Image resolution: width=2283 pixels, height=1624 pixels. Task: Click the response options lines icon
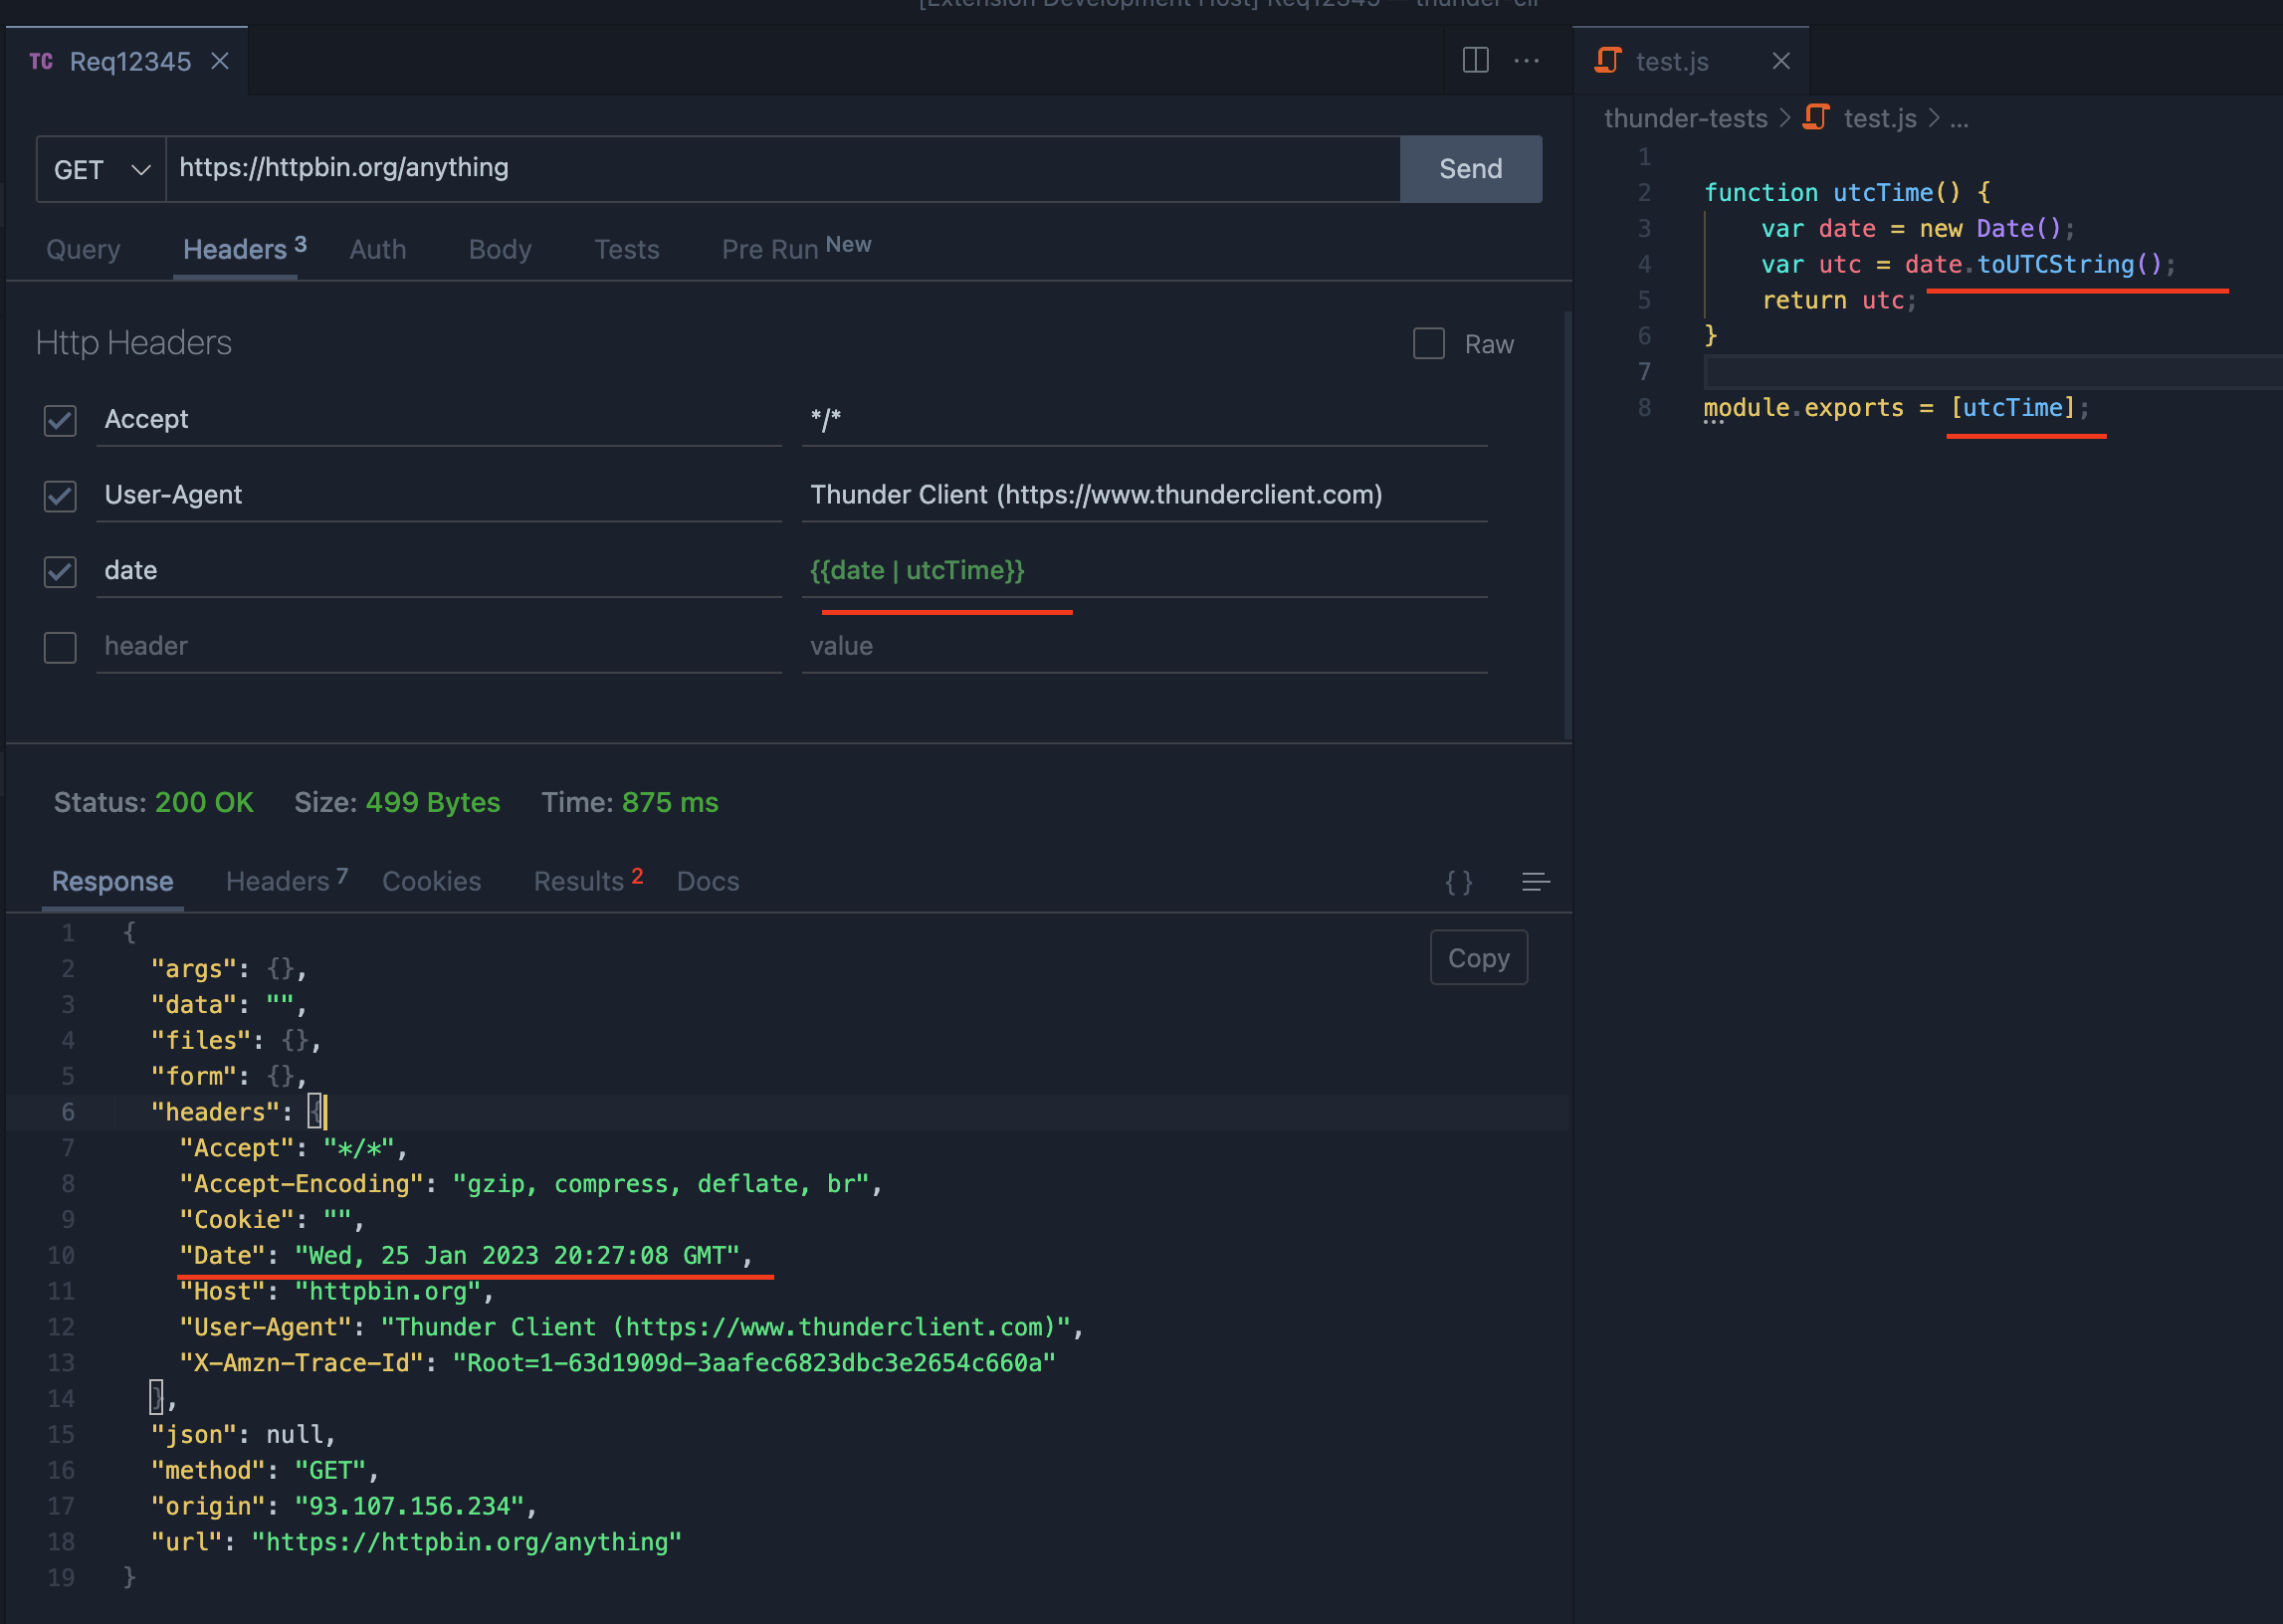[1536, 882]
